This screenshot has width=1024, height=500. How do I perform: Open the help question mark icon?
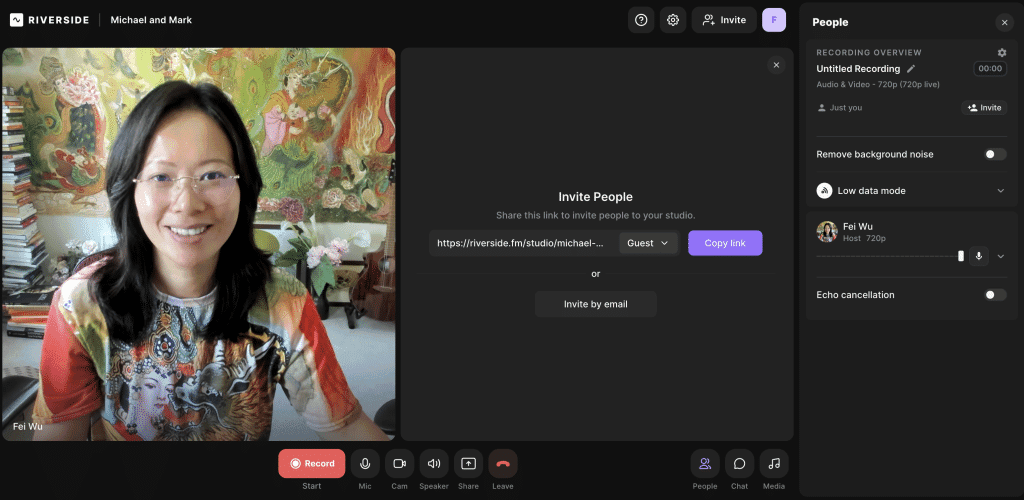641,20
